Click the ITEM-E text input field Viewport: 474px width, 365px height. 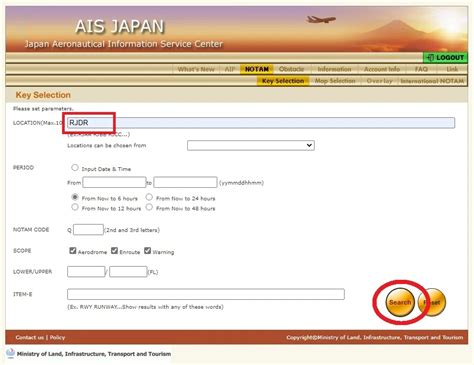tap(206, 294)
